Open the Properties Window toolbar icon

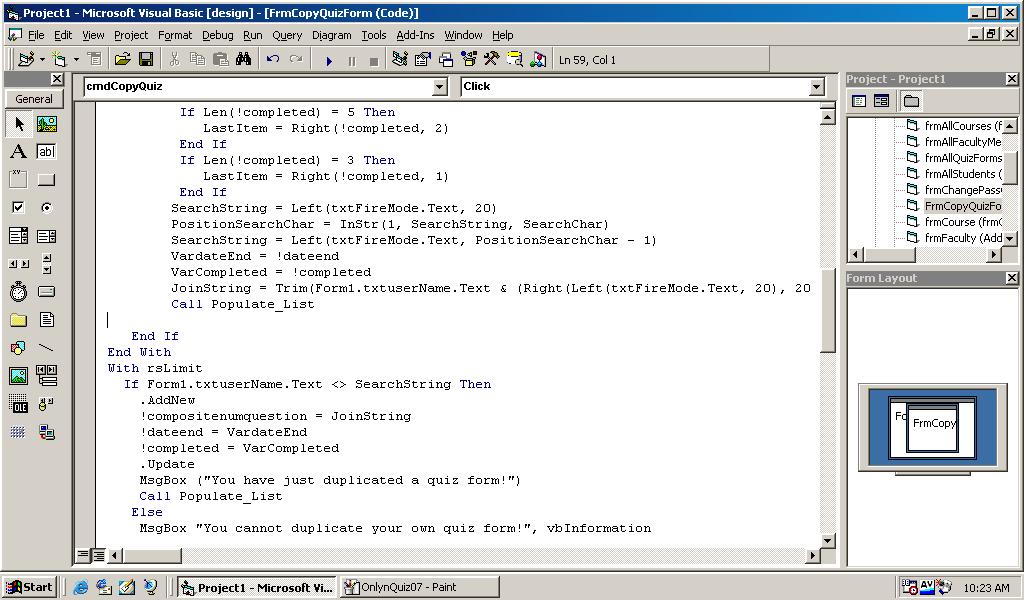(423, 60)
